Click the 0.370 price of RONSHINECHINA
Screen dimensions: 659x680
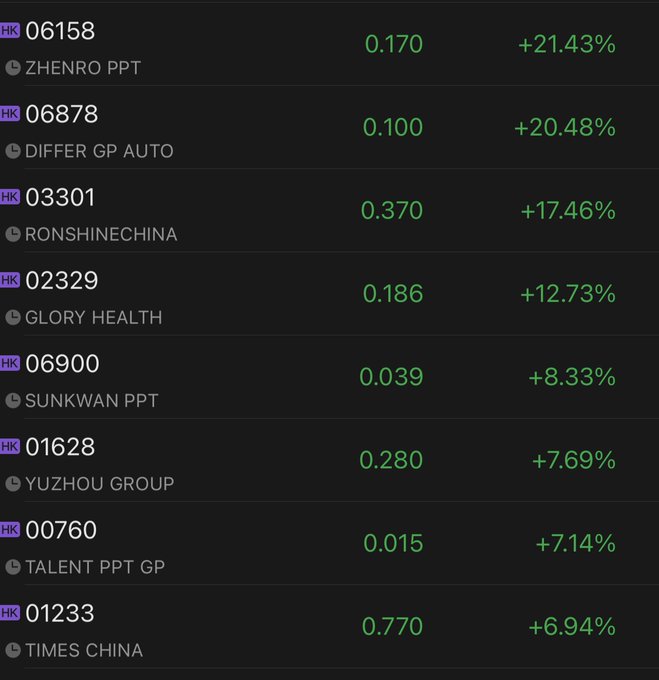[x=392, y=211]
